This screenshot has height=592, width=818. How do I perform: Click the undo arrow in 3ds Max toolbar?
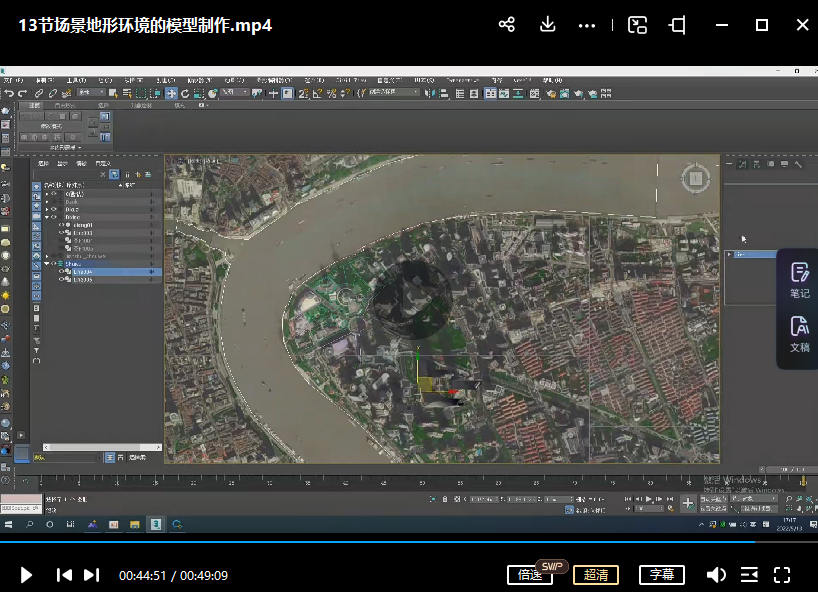9,93
